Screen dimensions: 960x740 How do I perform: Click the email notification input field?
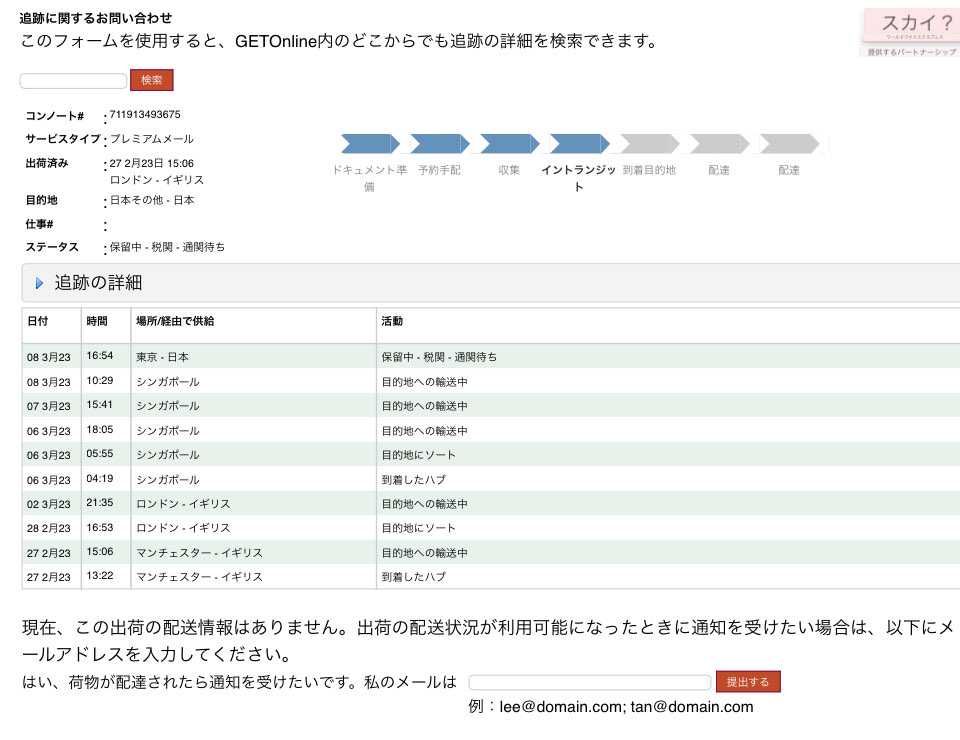pos(589,682)
